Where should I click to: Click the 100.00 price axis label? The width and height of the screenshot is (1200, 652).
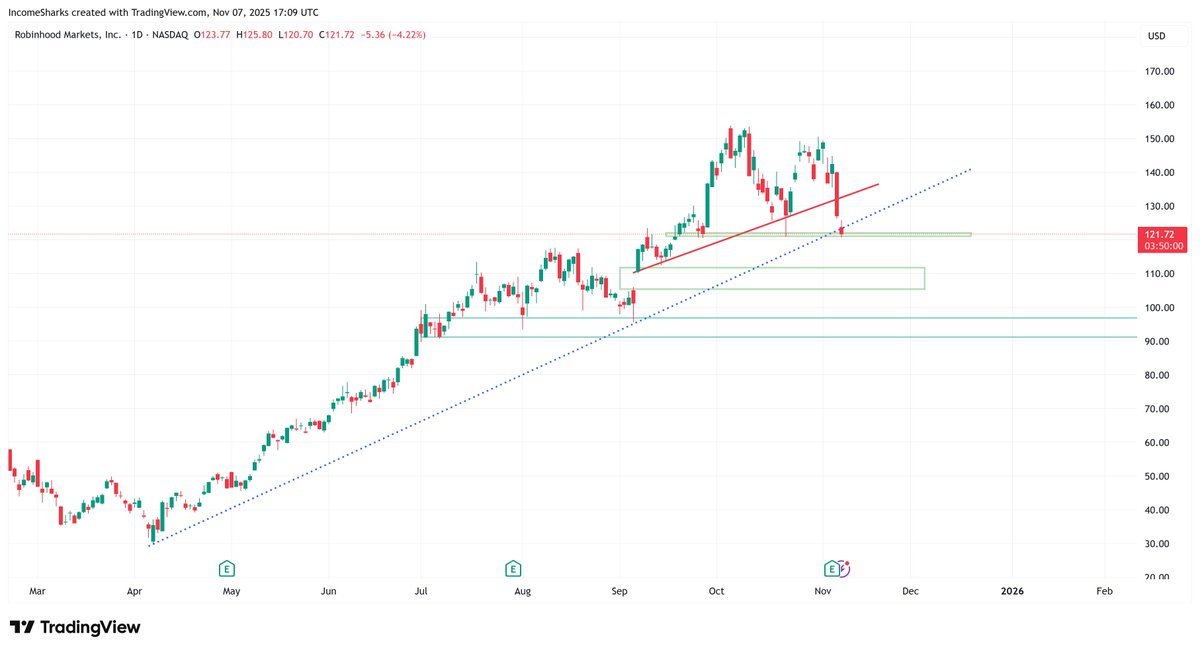point(1160,308)
